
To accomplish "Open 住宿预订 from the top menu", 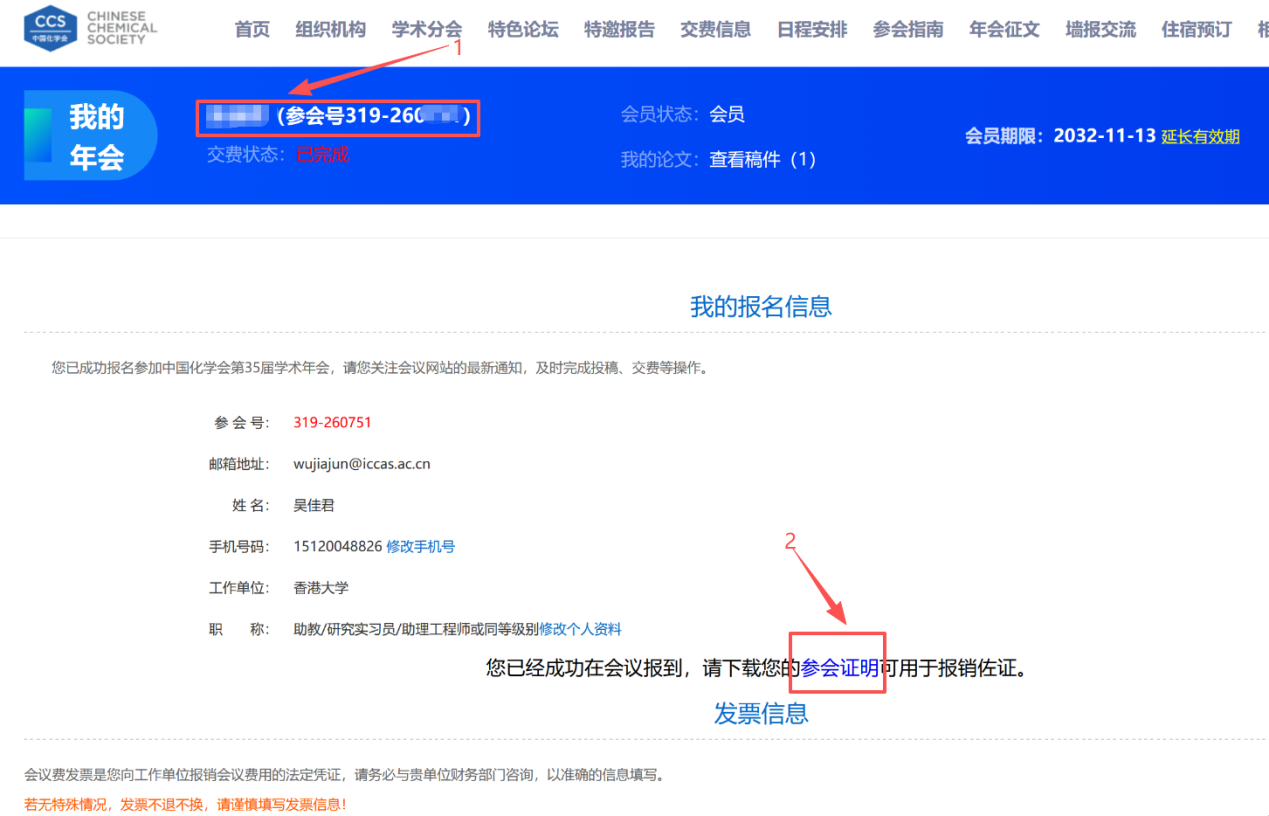I will coord(1196,30).
